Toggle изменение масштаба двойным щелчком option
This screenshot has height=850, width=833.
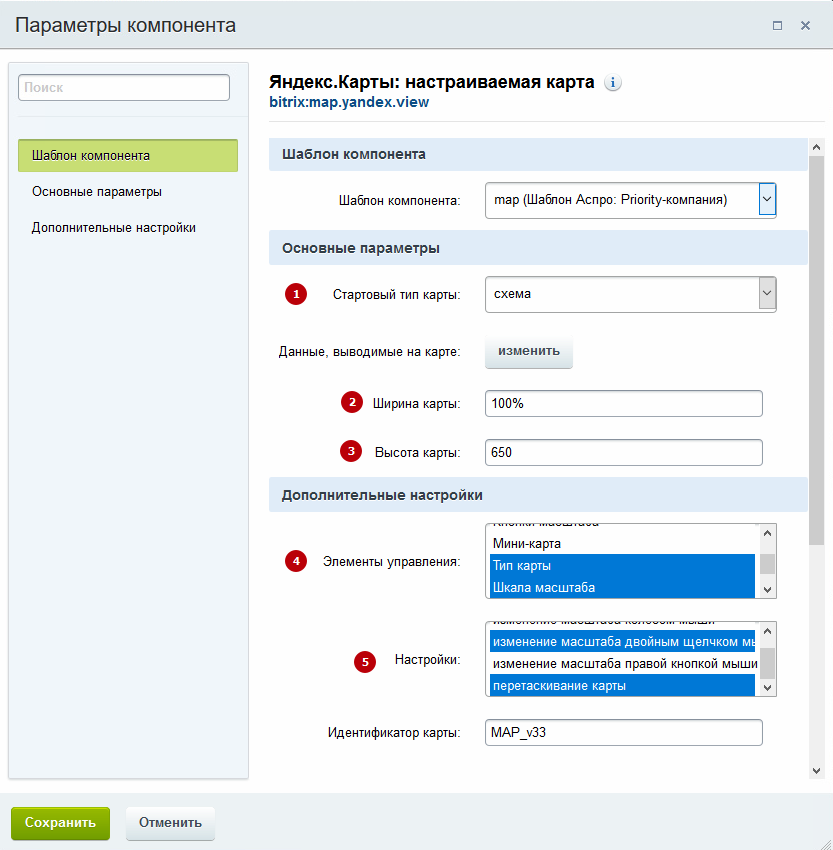point(622,642)
